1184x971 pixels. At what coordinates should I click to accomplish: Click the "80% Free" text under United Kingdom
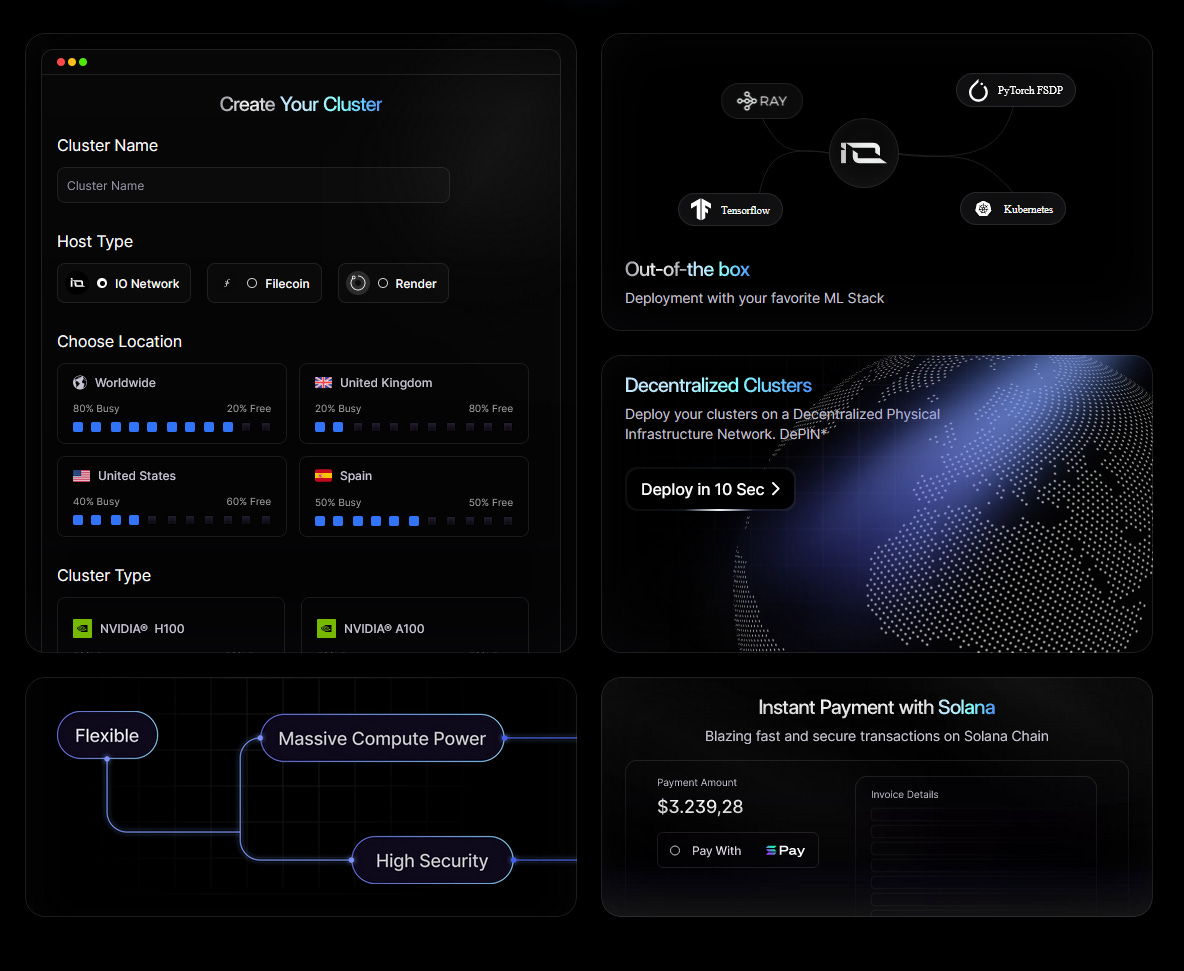[491, 408]
